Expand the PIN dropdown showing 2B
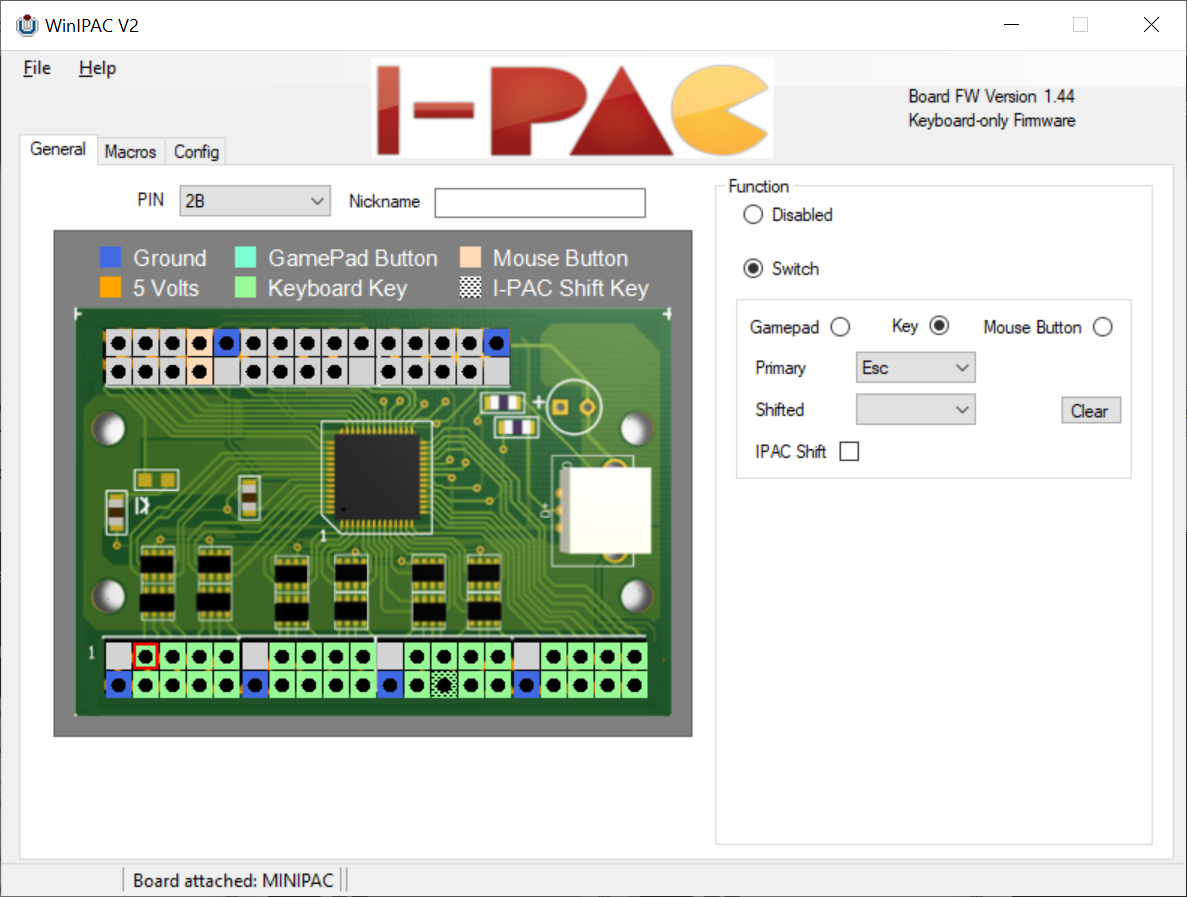1187x897 pixels. point(254,201)
